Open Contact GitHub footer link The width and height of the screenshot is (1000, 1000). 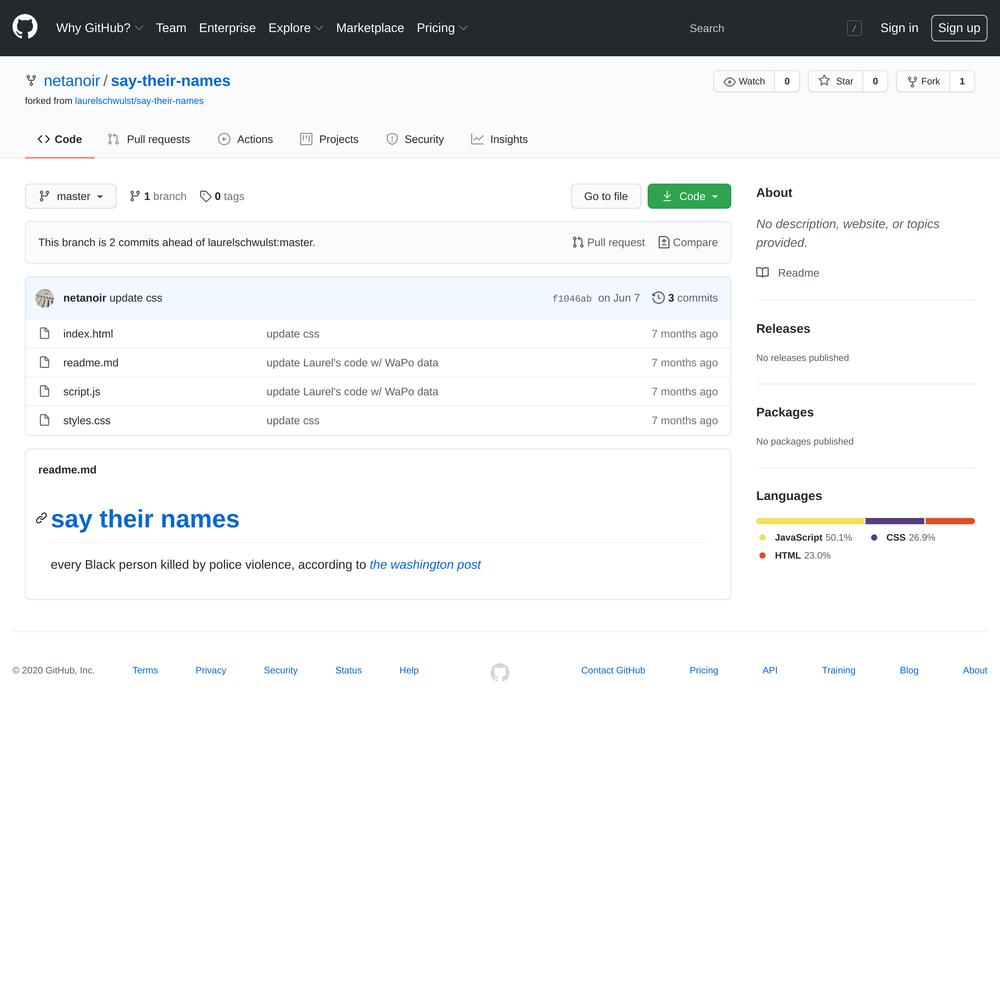(613, 670)
